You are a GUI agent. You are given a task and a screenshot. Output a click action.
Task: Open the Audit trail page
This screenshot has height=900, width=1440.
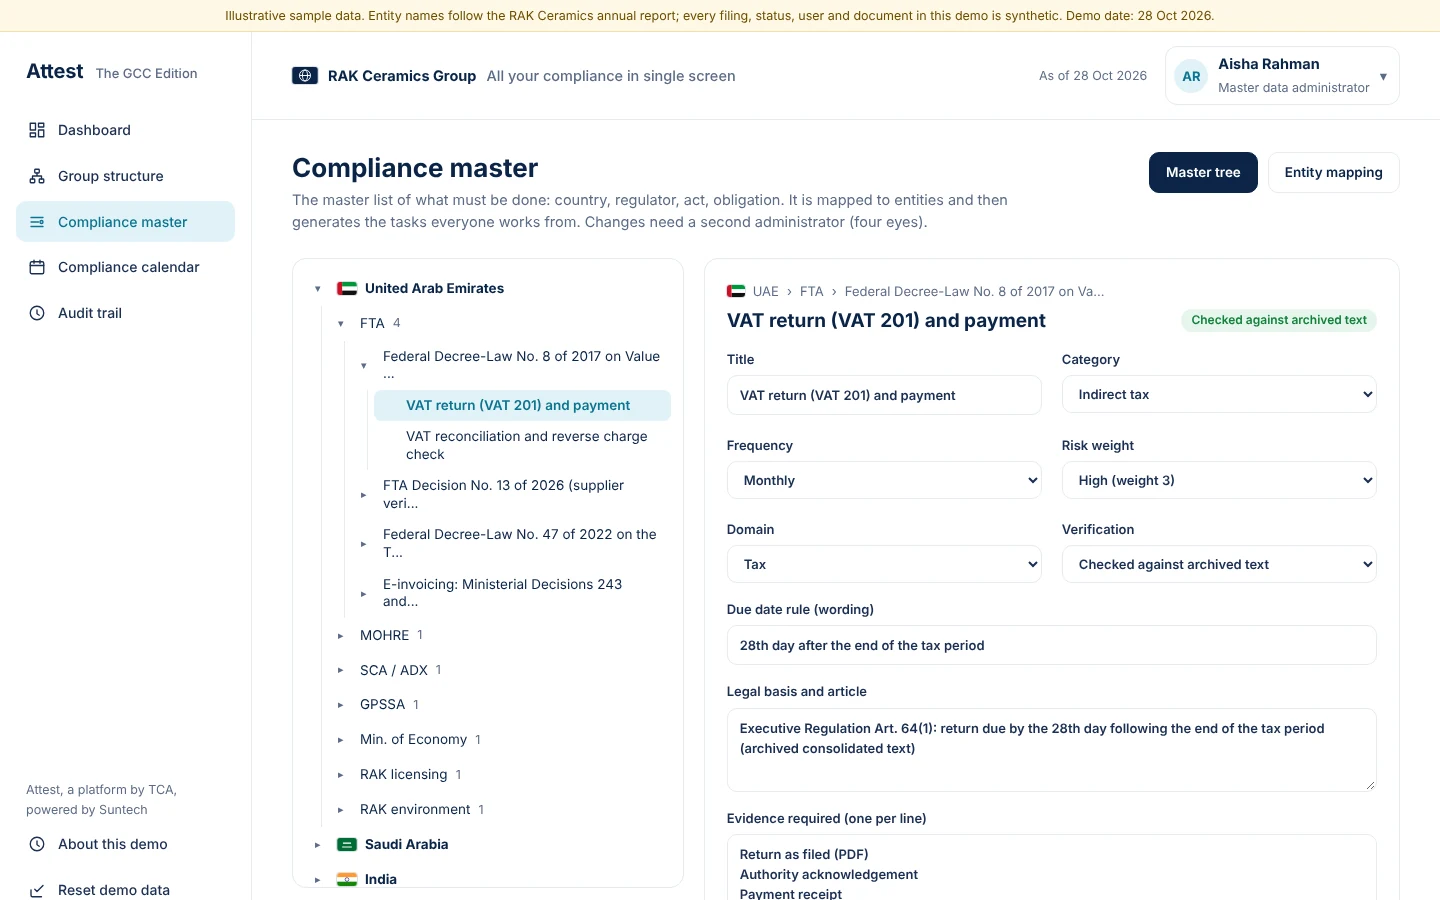[125, 313]
